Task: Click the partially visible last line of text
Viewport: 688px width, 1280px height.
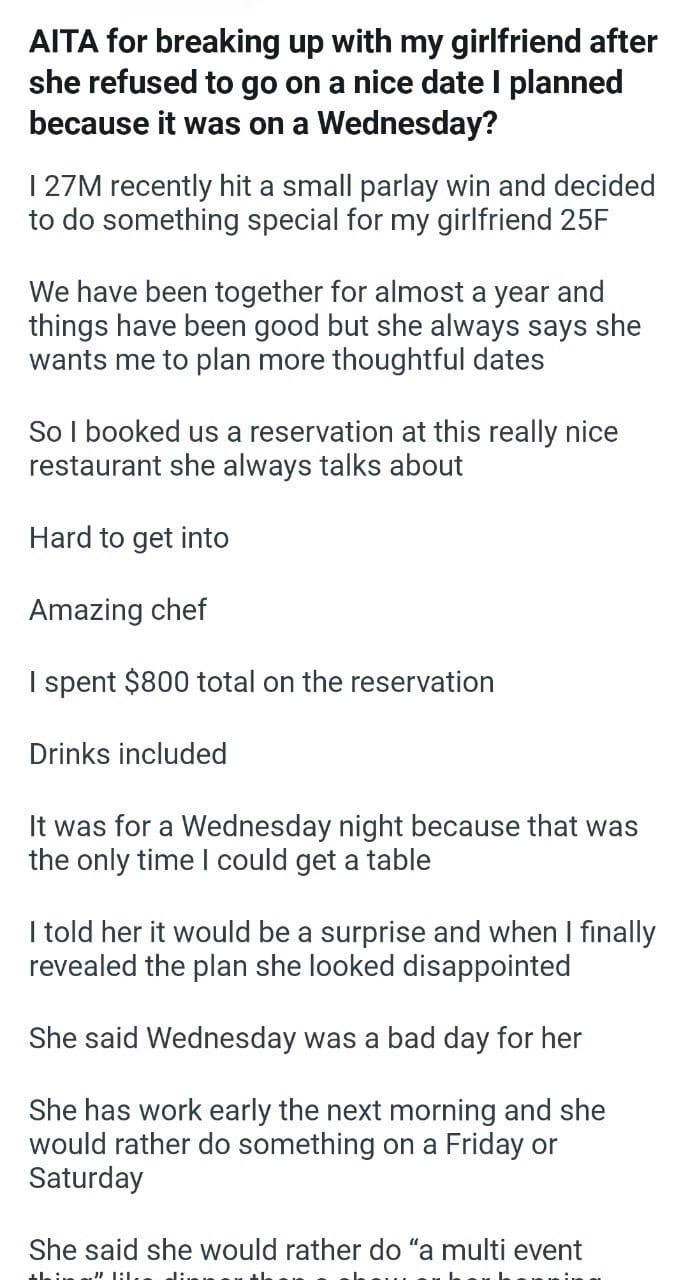Action: [x=314, y=1275]
